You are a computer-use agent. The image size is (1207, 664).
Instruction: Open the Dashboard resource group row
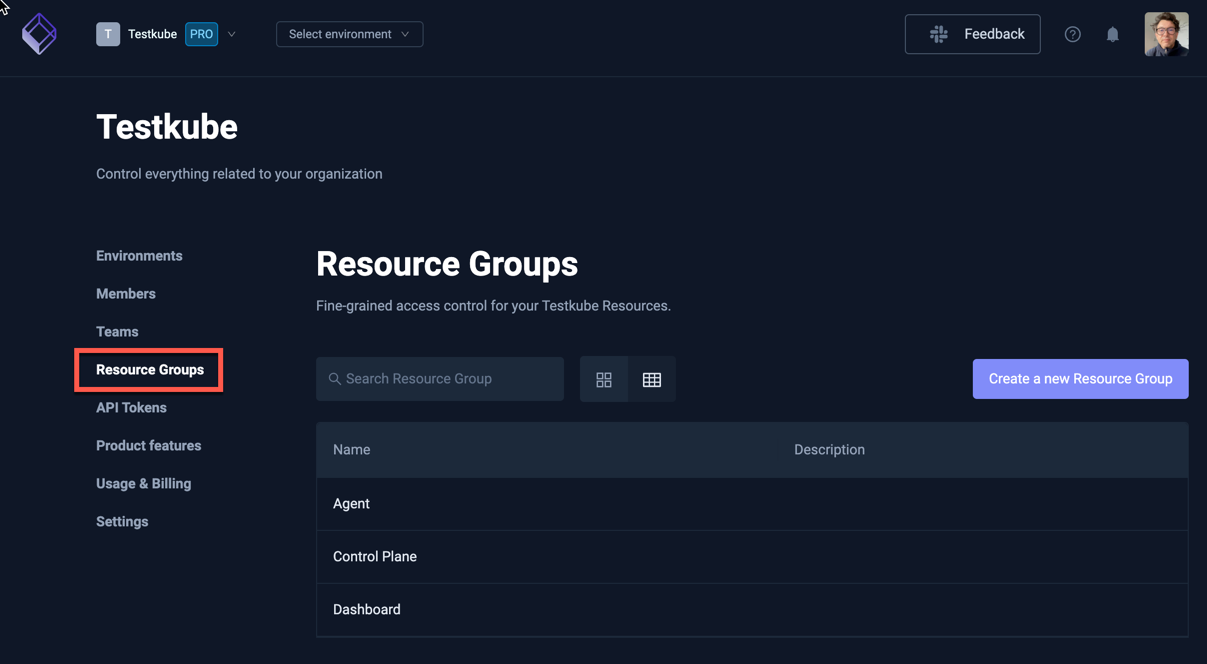752,610
